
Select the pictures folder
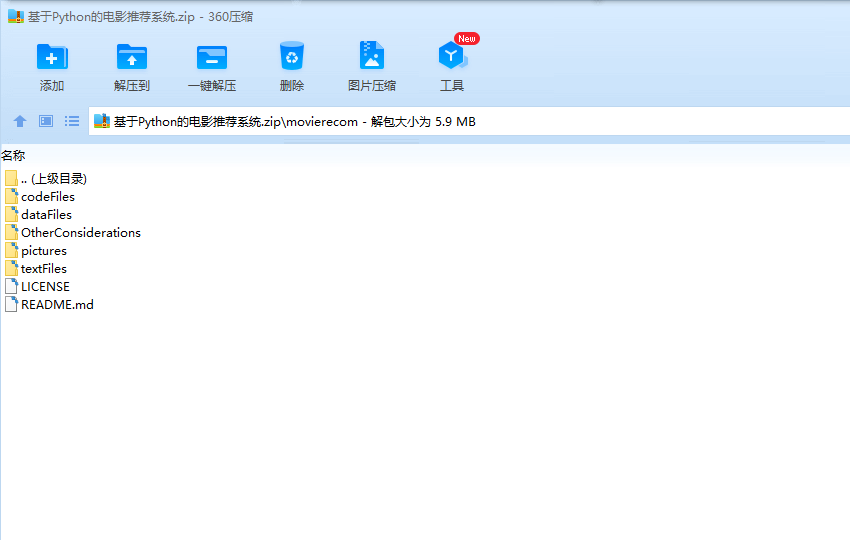pyautogui.click(x=36, y=250)
